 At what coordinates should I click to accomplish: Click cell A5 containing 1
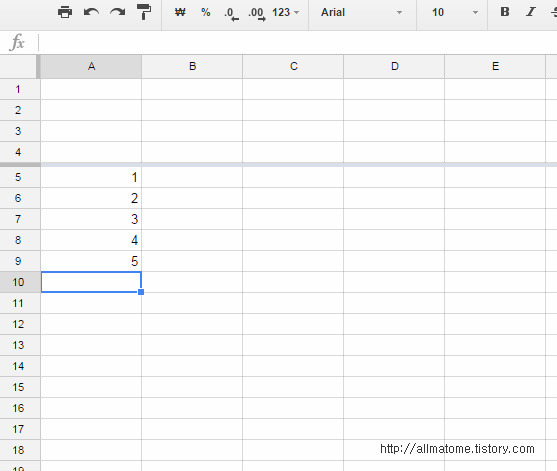point(91,177)
